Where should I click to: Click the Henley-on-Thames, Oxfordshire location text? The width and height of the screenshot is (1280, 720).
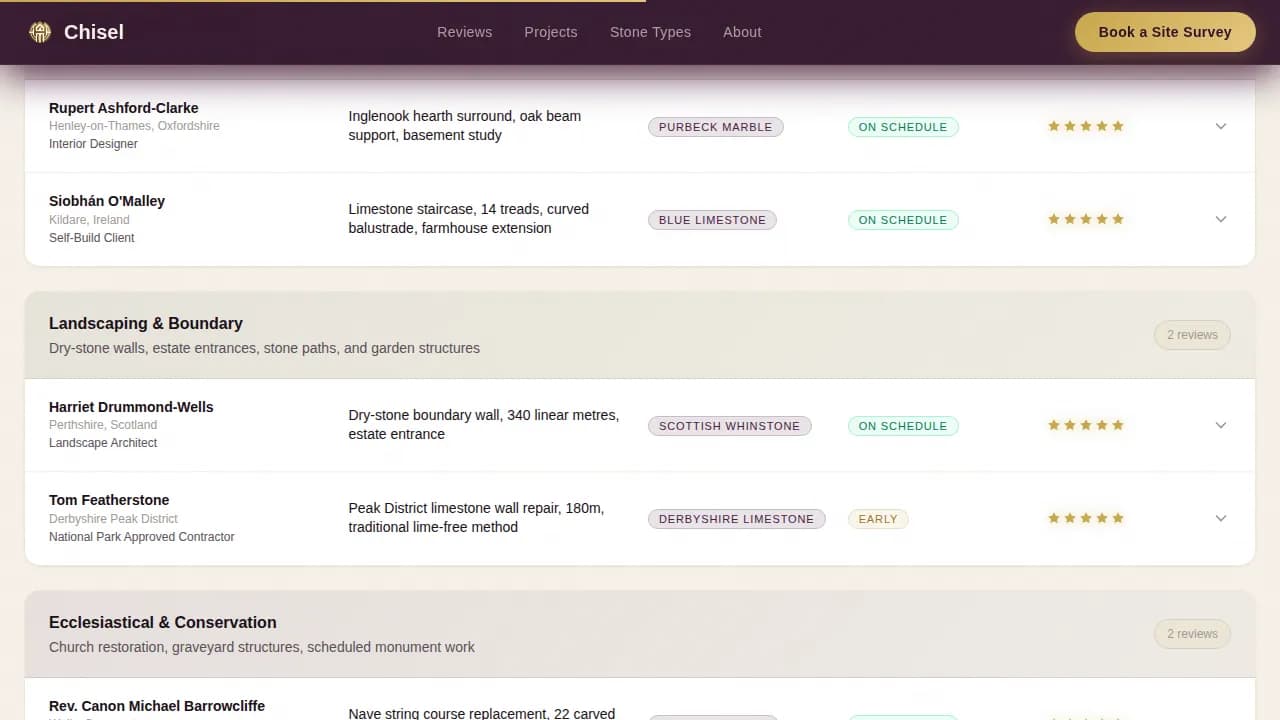[x=134, y=126]
